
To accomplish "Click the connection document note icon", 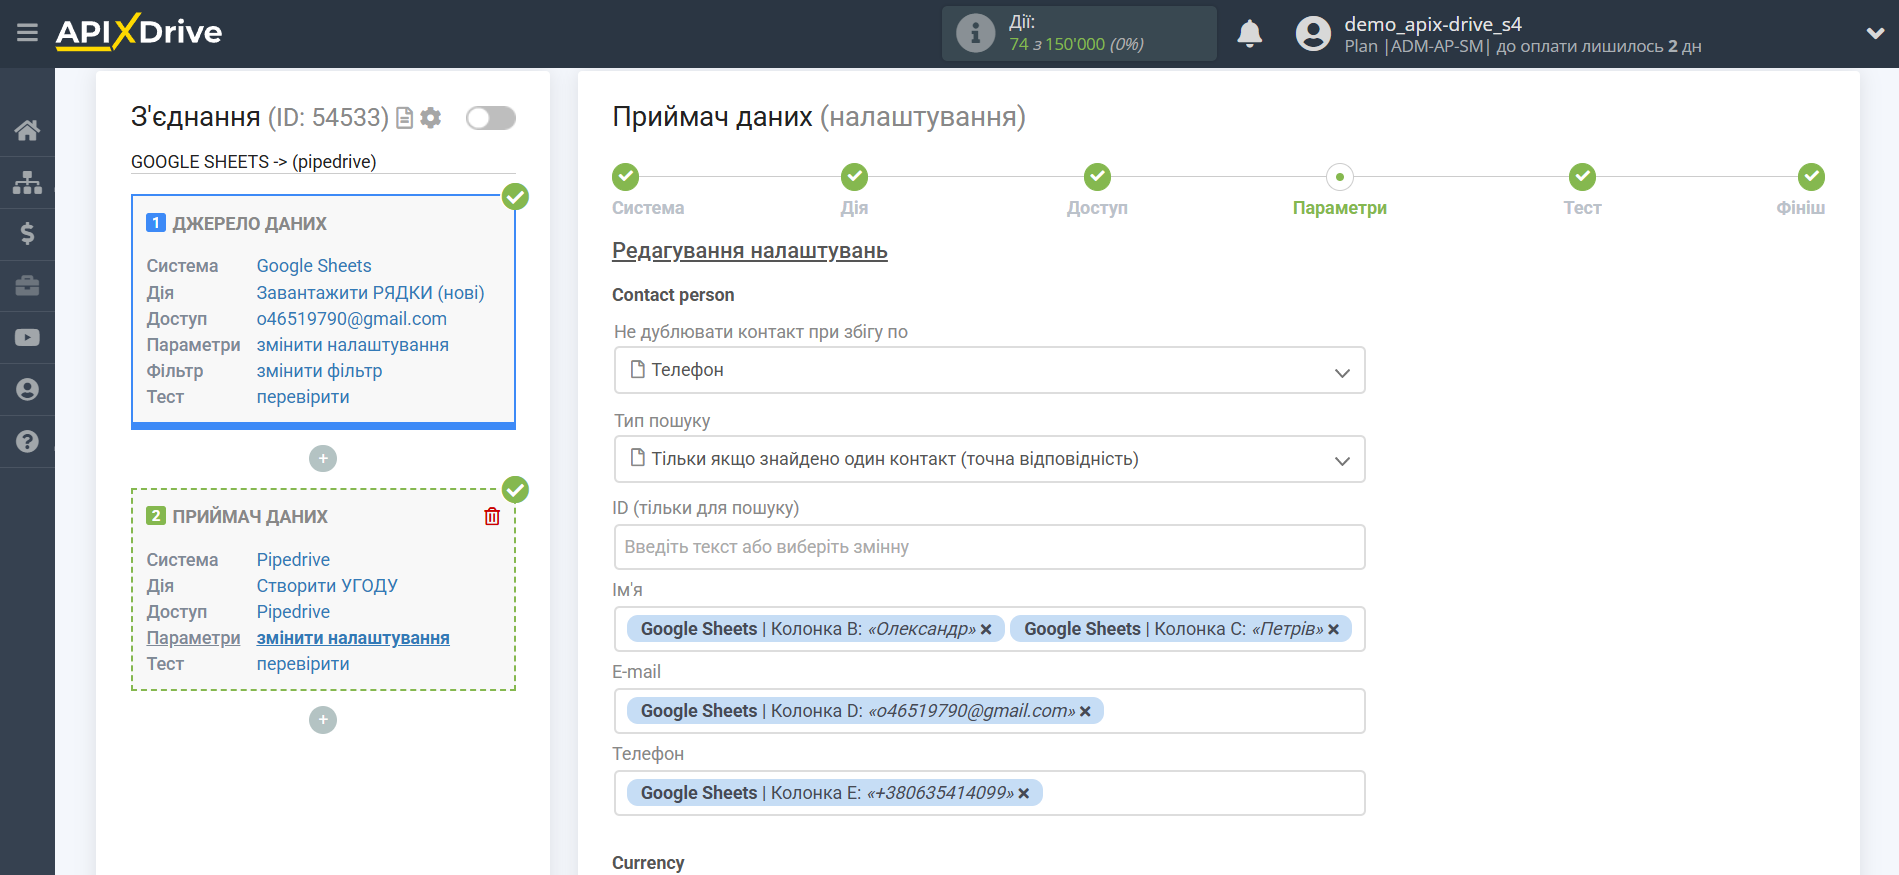I will tap(405, 118).
